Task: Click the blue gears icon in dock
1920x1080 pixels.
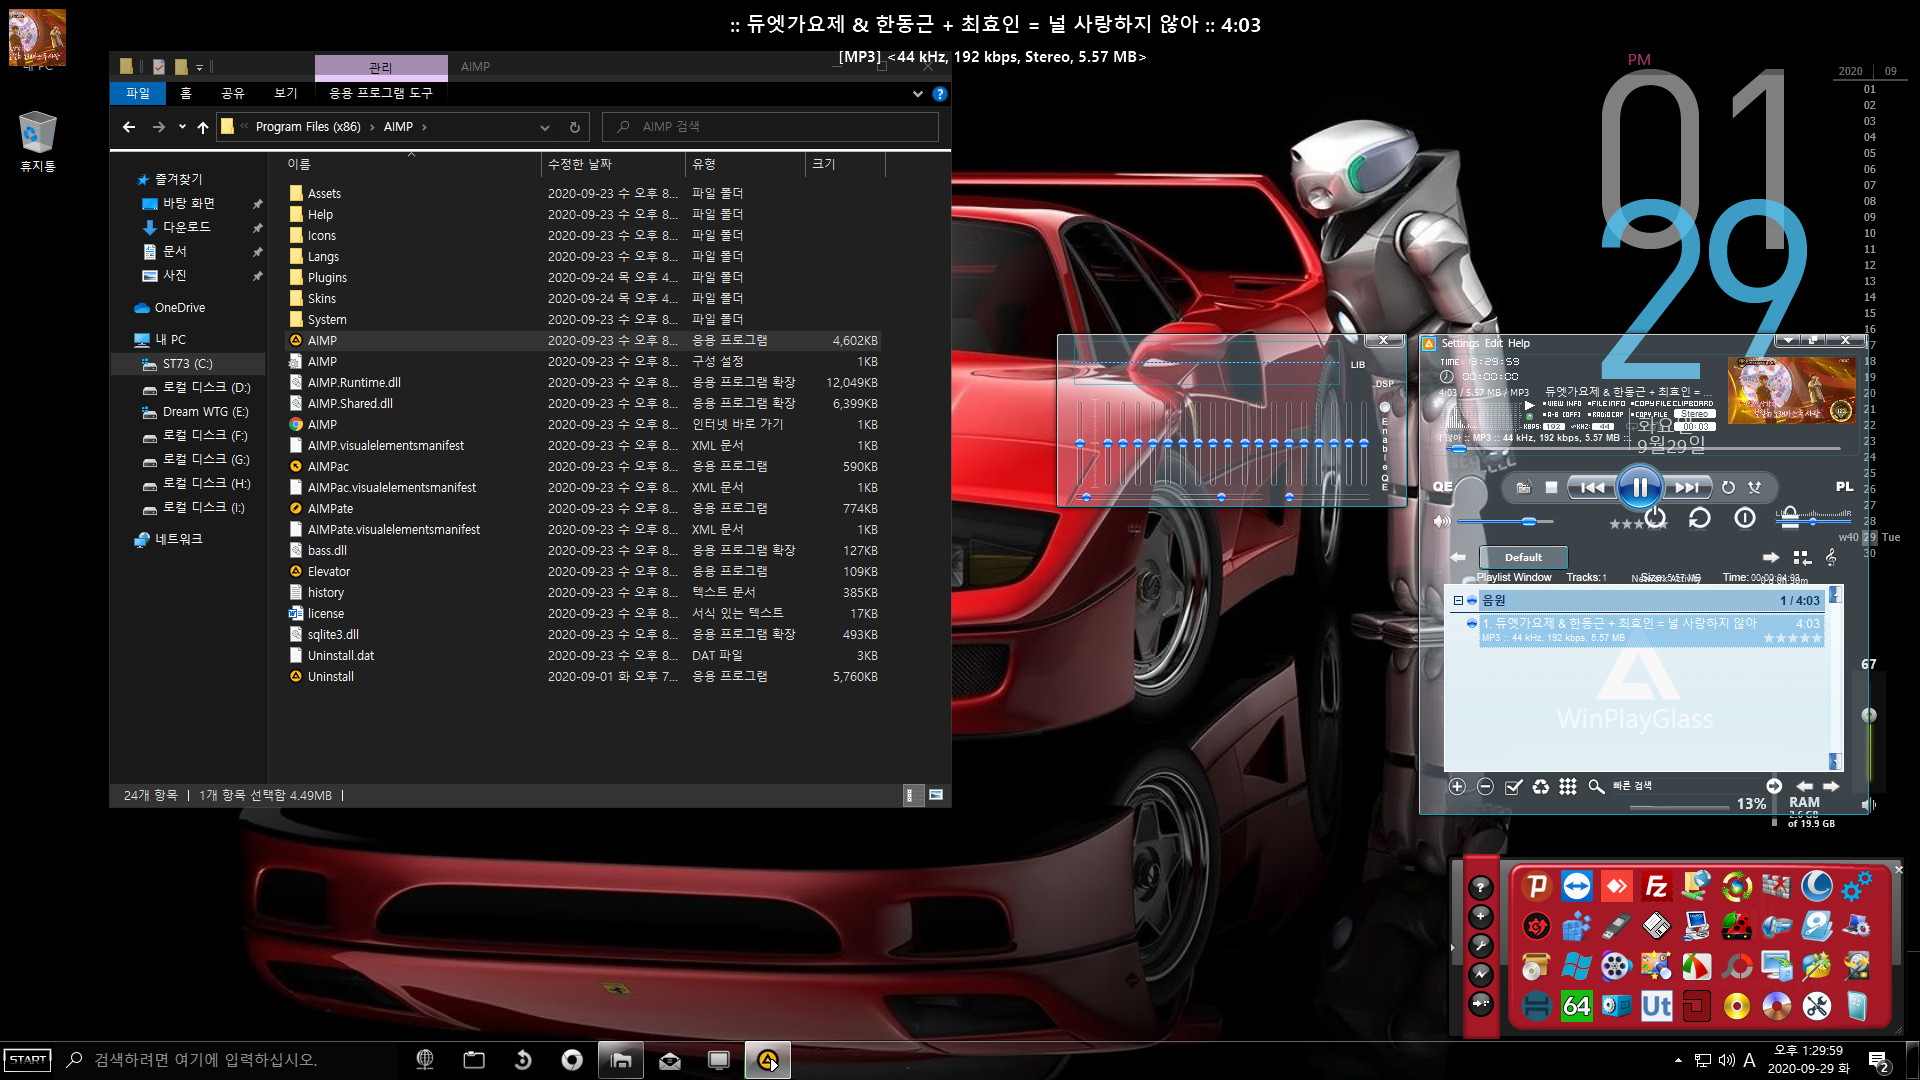Action: point(1856,886)
